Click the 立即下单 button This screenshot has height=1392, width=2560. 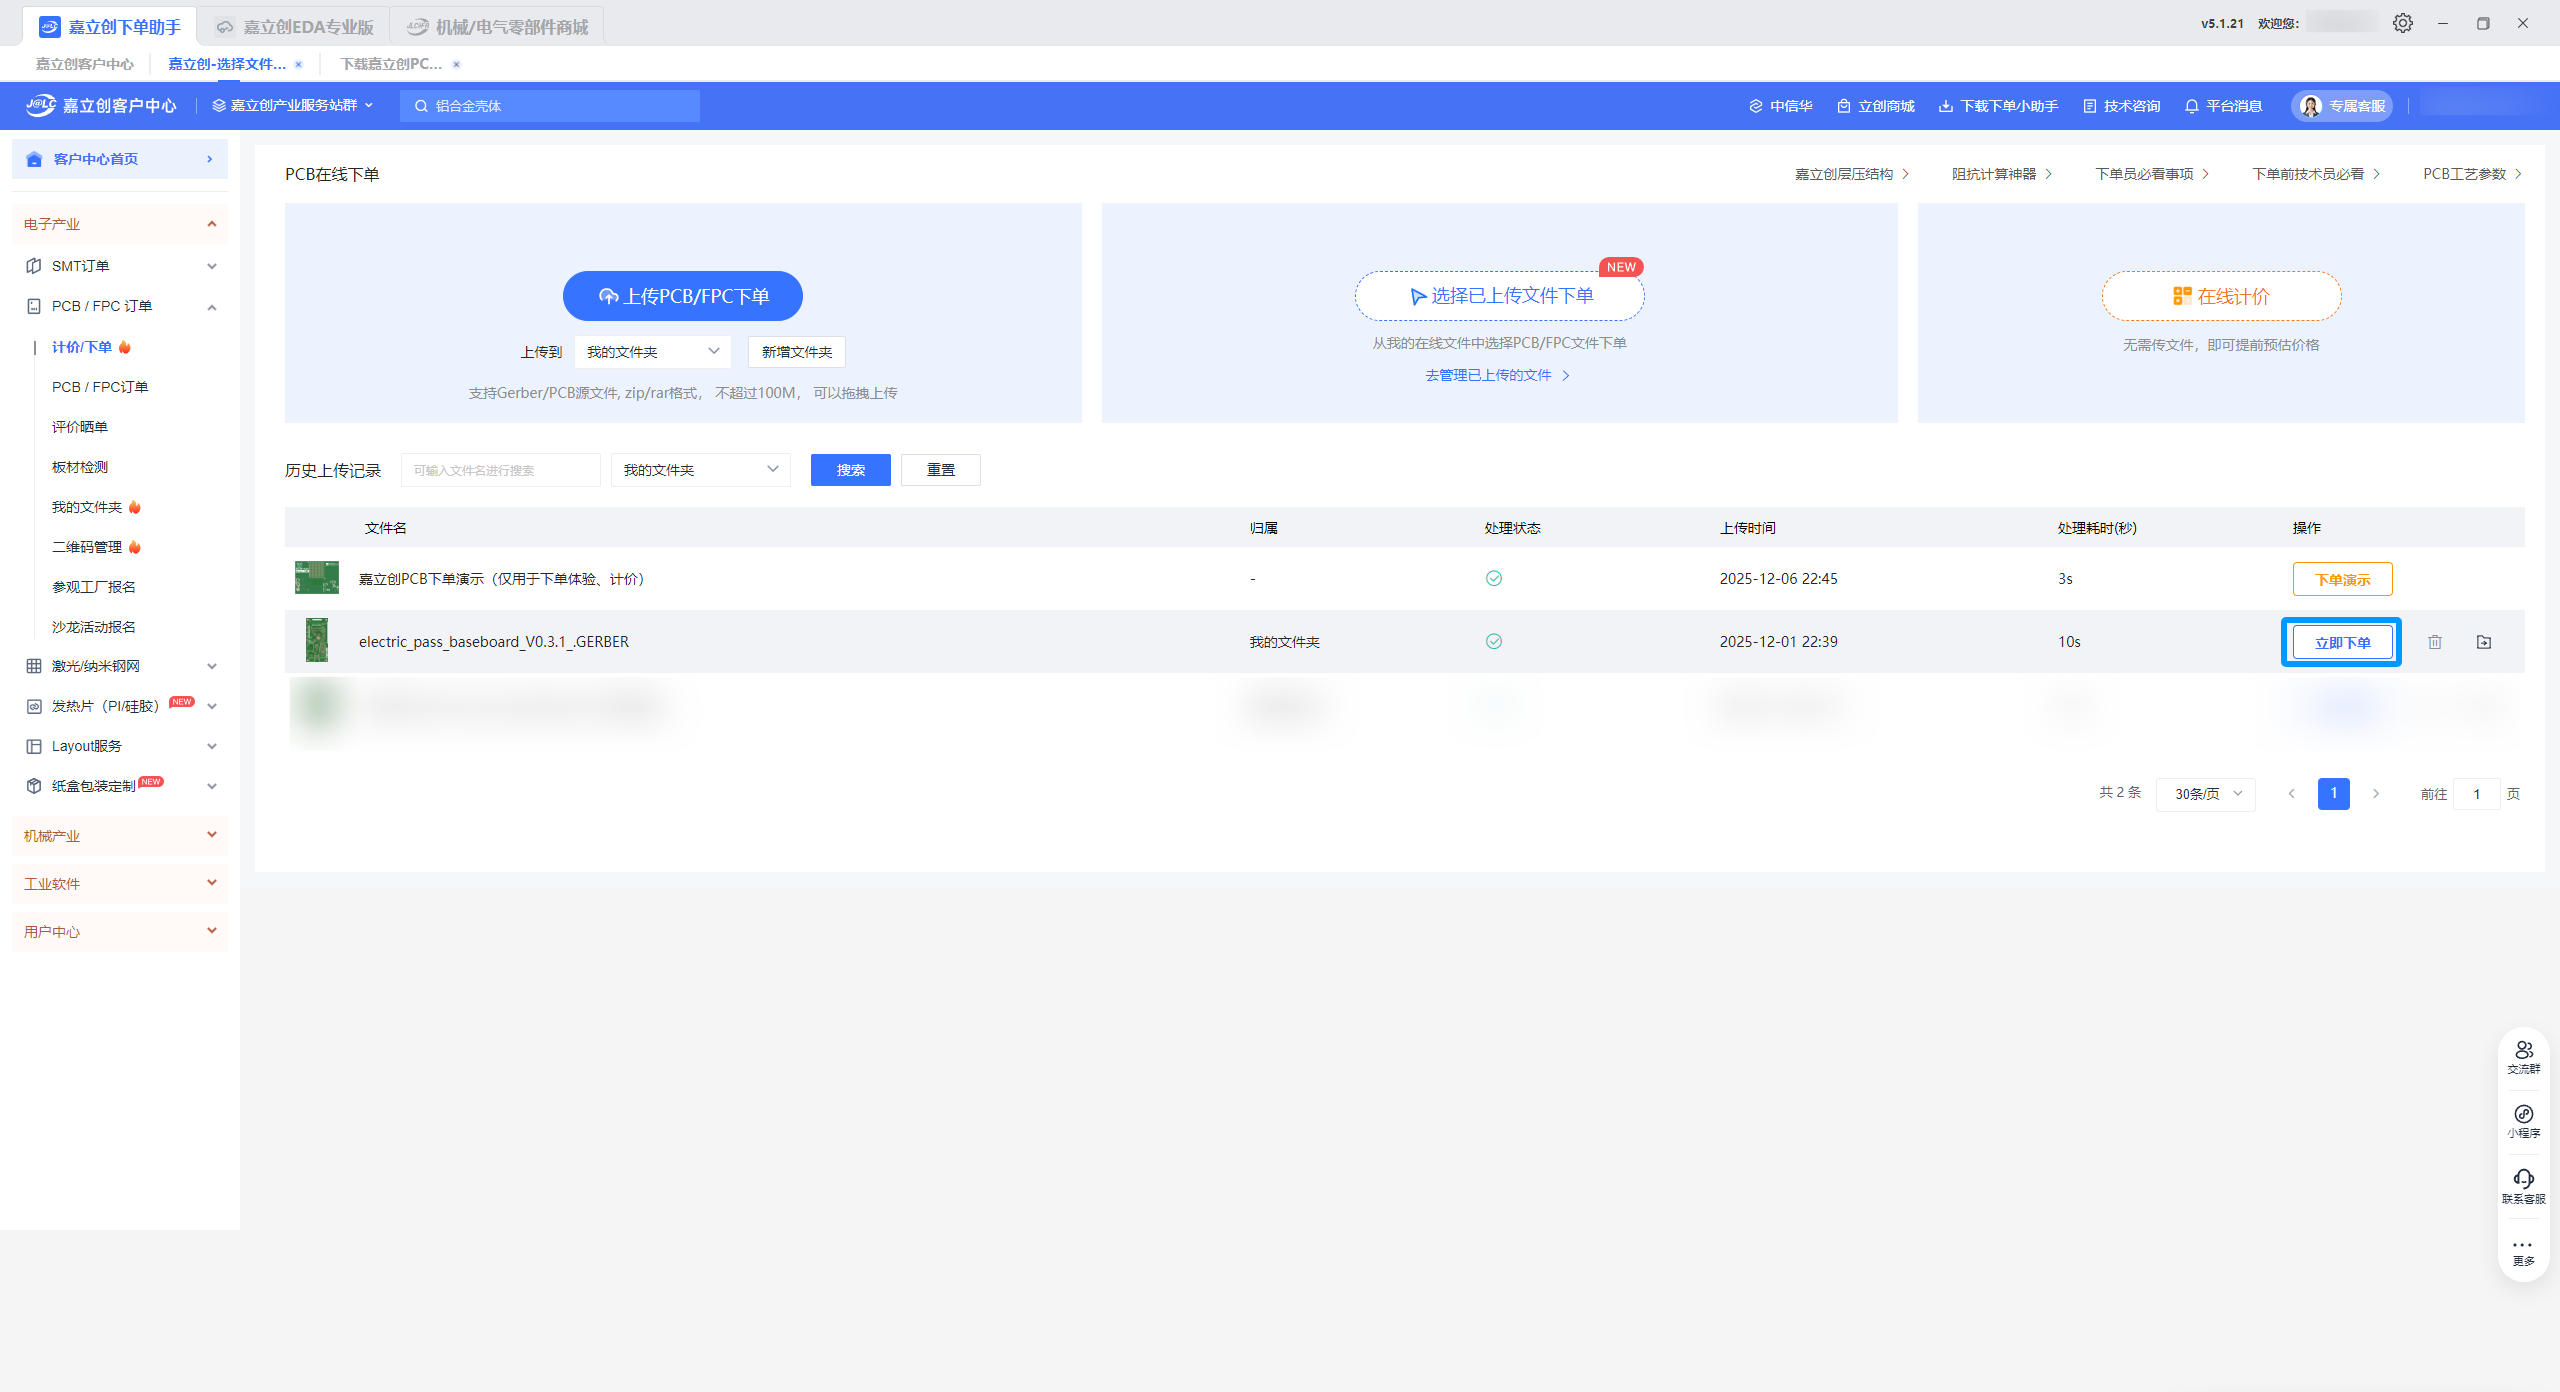coord(2342,643)
